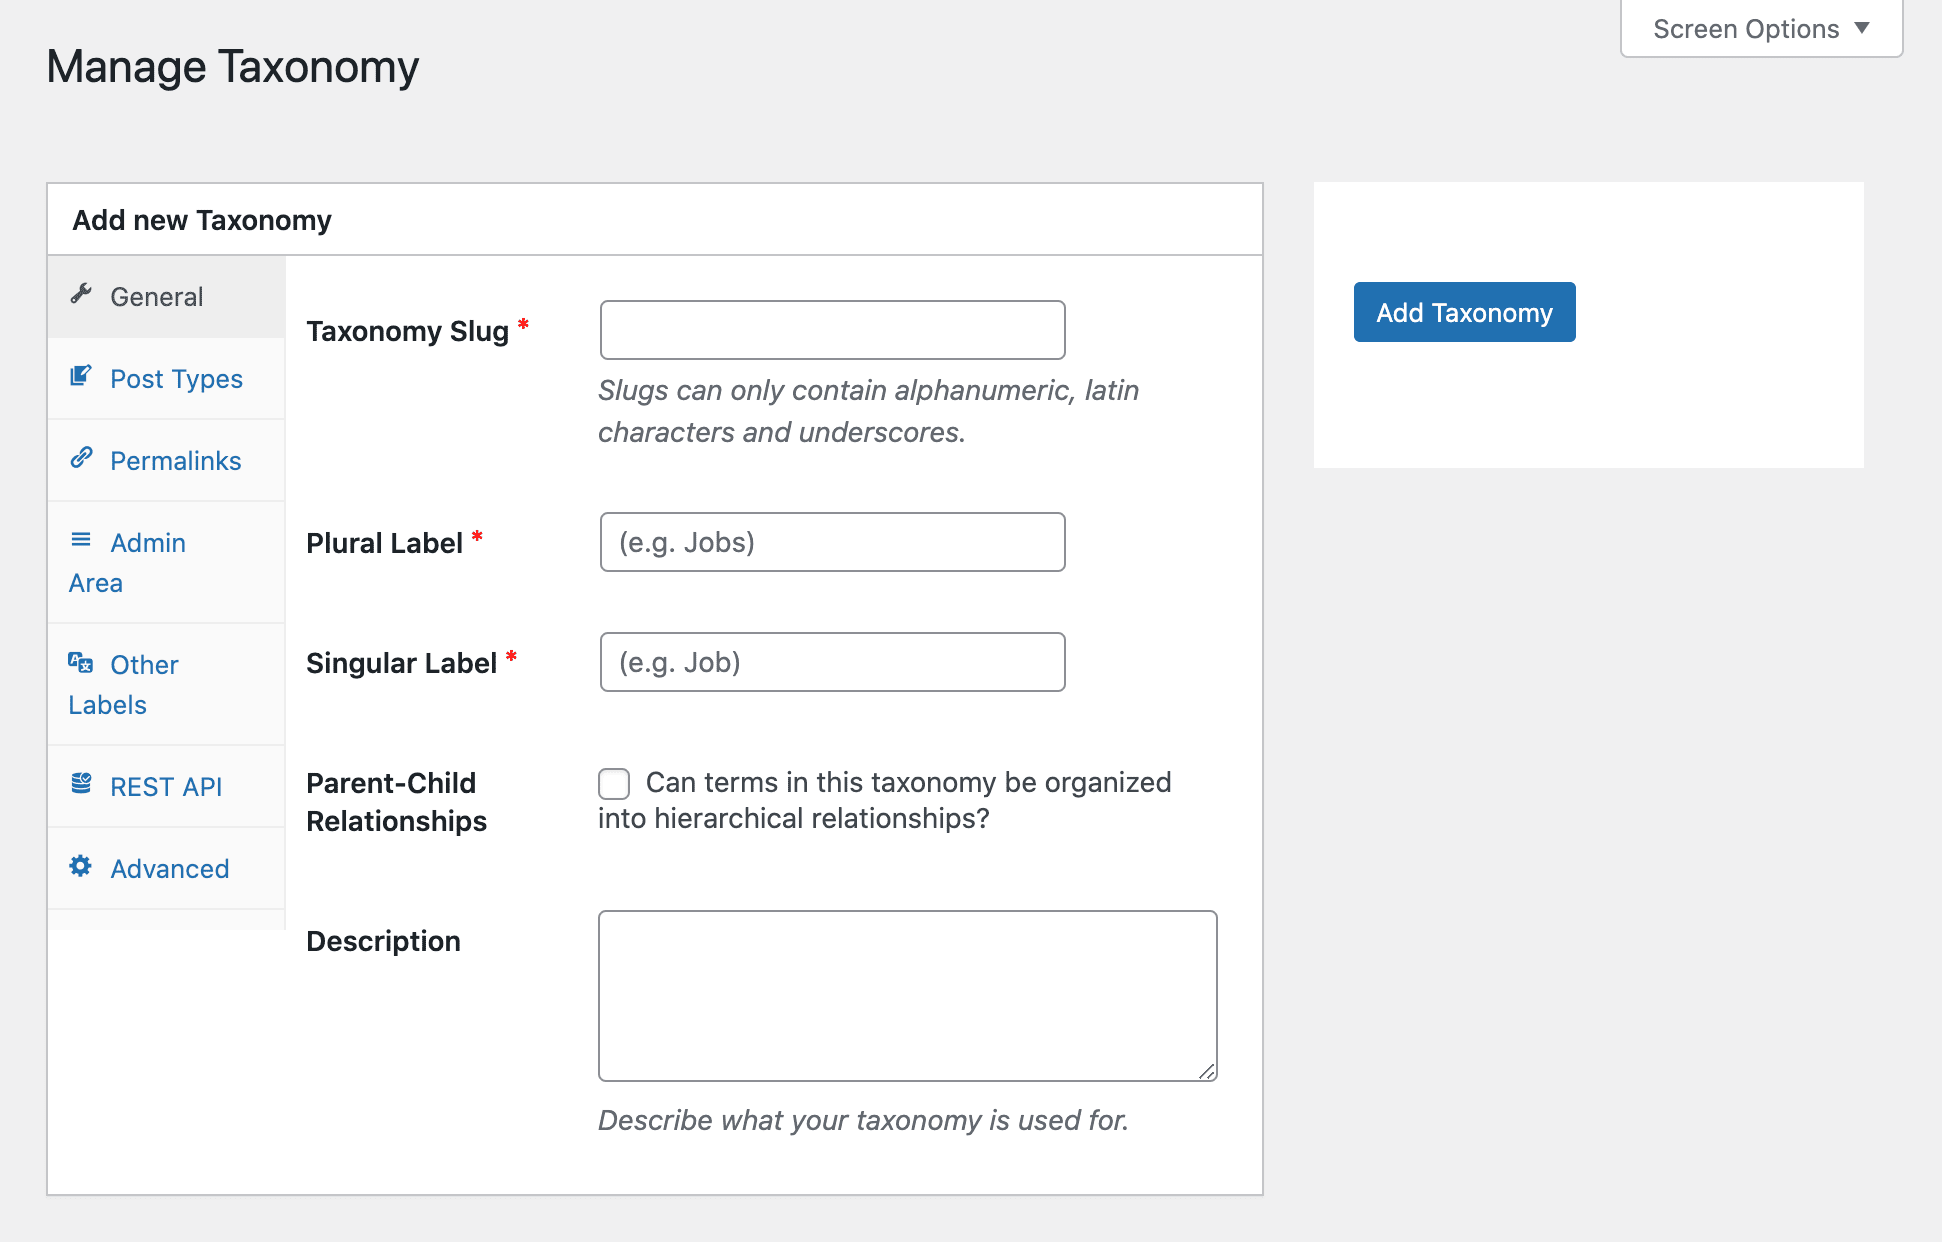Open the Advanced settings tab
Image resolution: width=1942 pixels, height=1242 pixels.
(169, 868)
